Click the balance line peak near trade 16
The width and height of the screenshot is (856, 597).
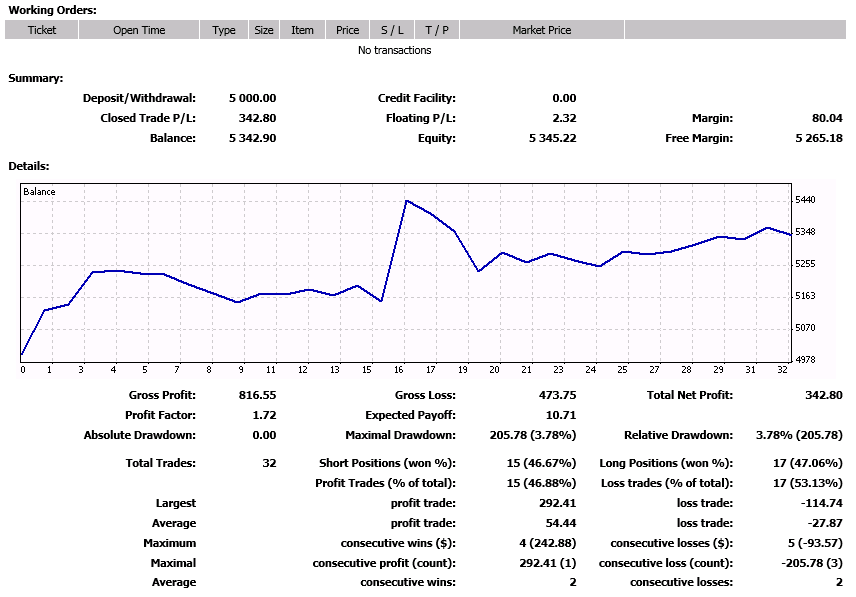pyautogui.click(x=406, y=201)
